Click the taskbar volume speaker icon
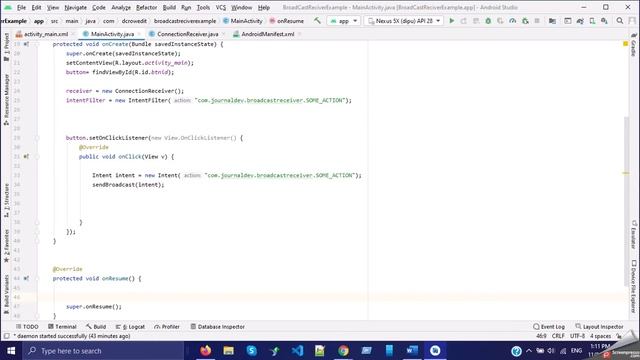 (x=551, y=351)
